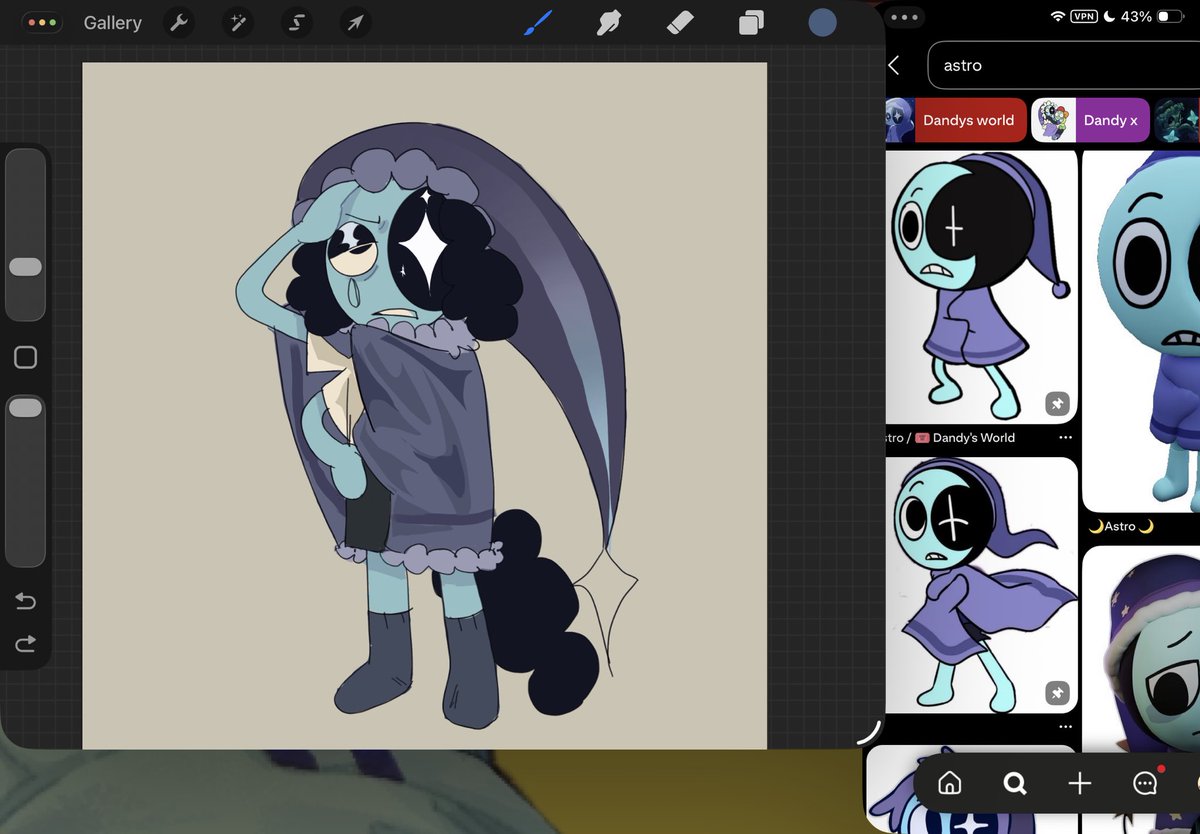Tap the Do Not Disturb moon icon

[x=1109, y=17]
